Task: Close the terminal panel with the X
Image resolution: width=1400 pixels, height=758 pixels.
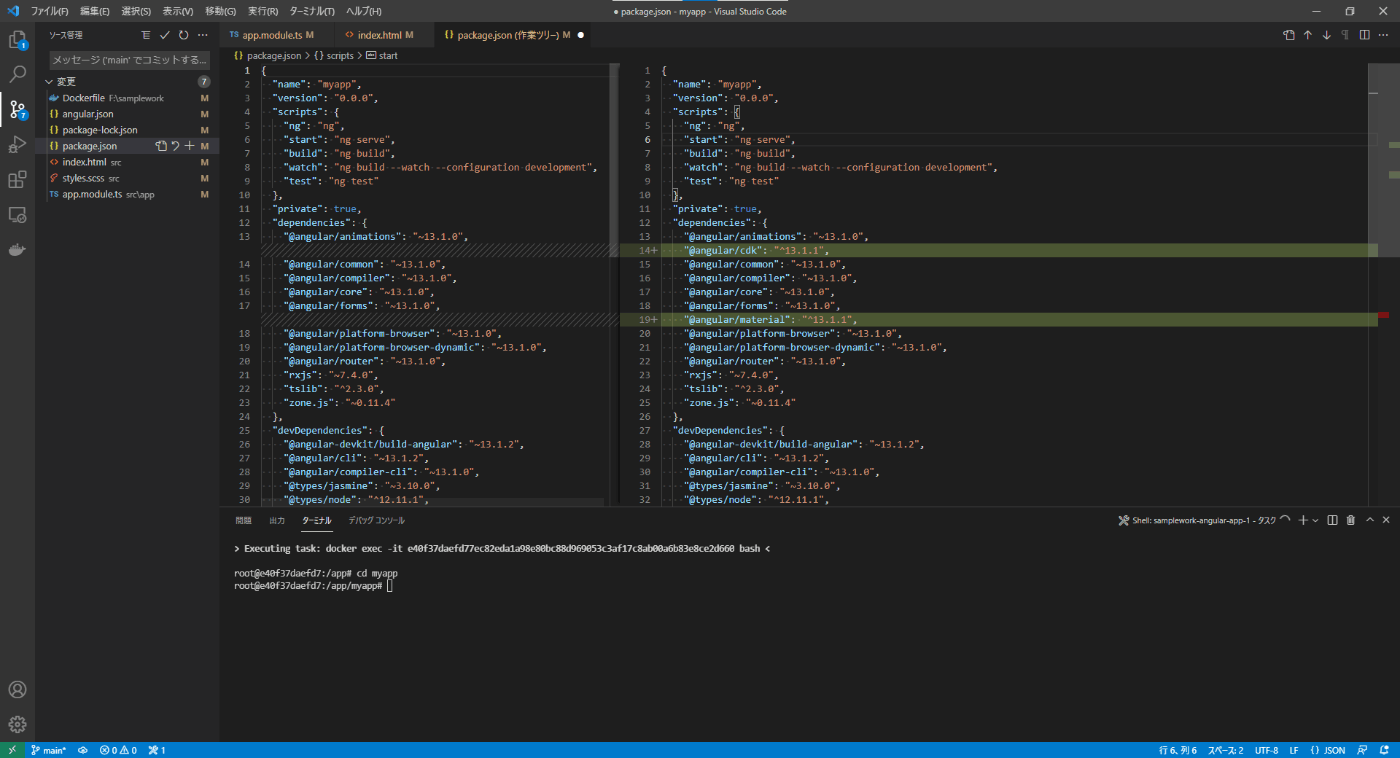Action: point(1385,520)
